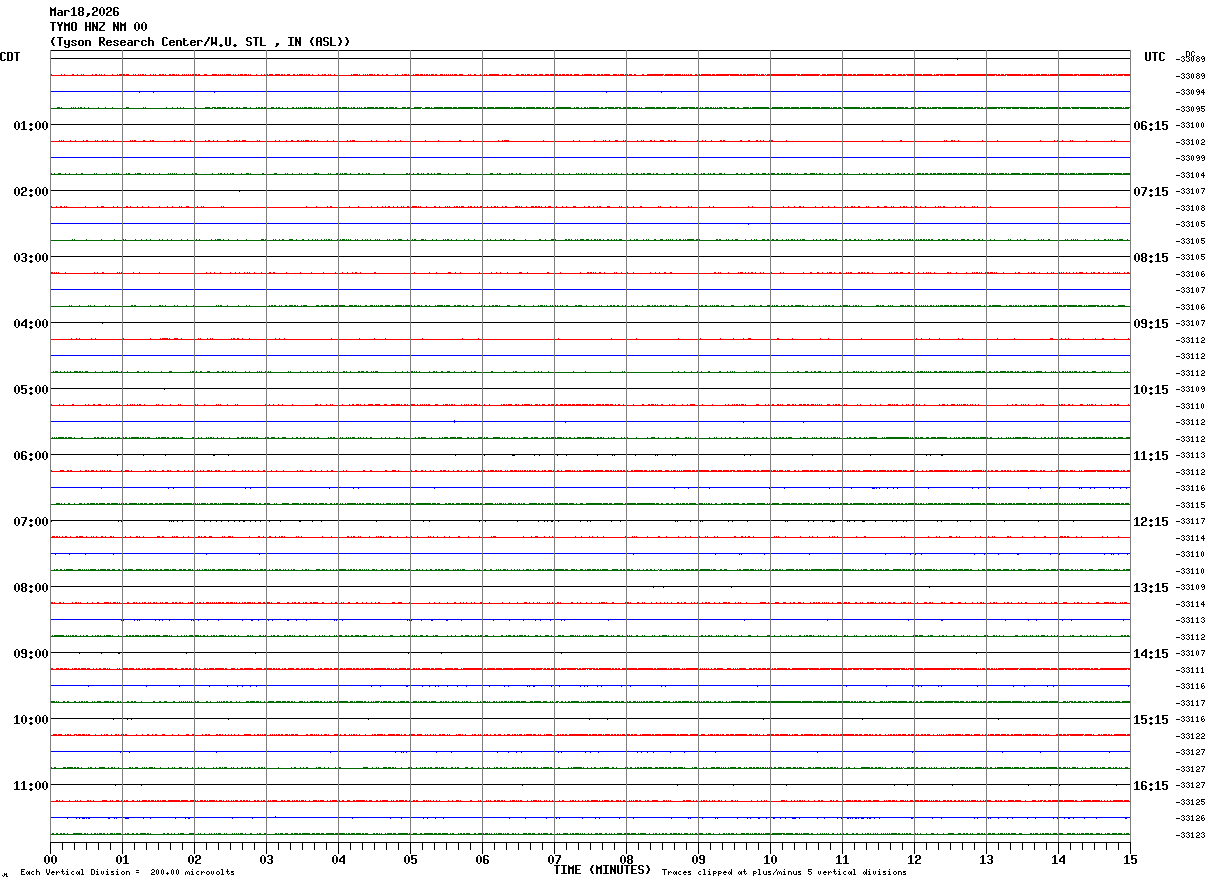
Task: Click the DC offset value -33099
Action: 1191,159
